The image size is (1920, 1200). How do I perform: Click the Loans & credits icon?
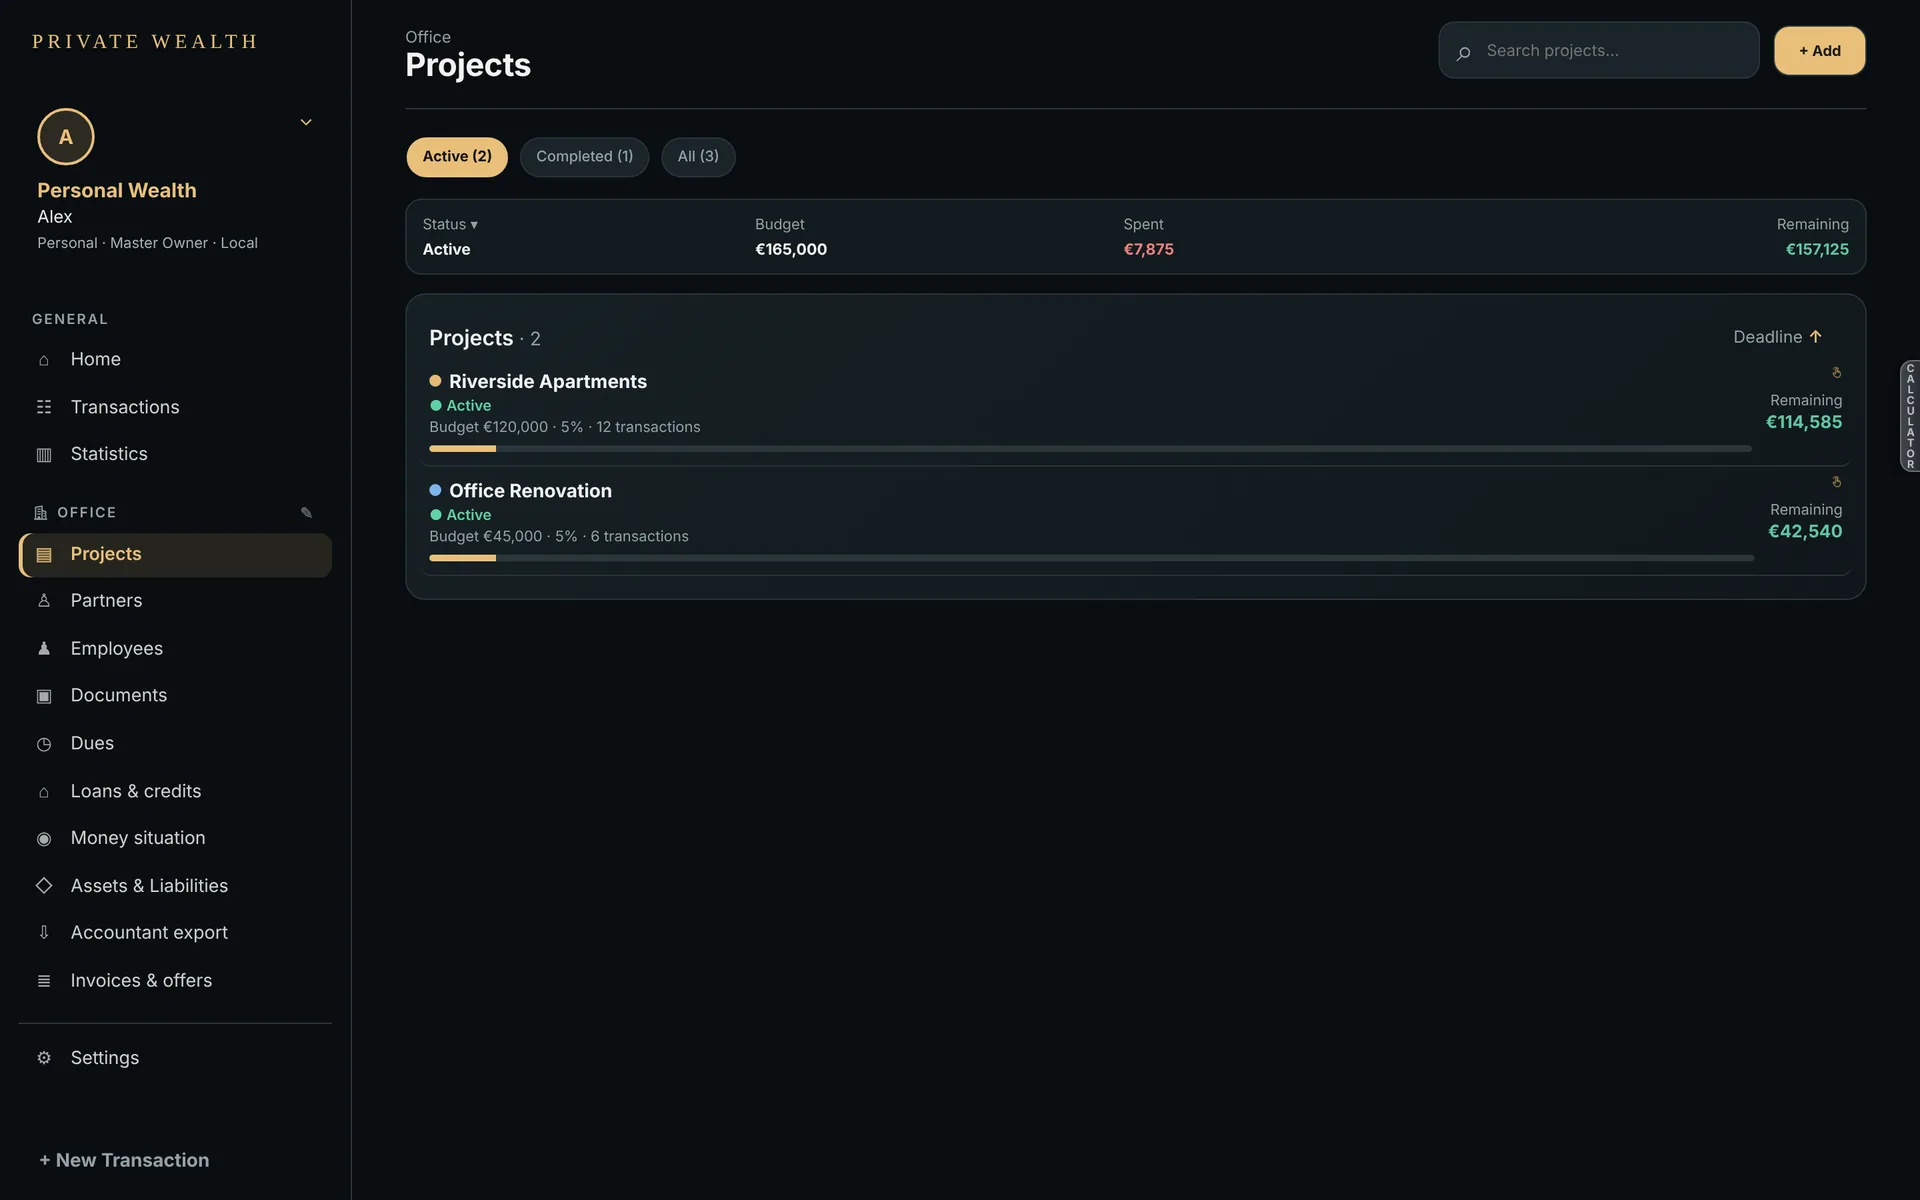click(44, 792)
